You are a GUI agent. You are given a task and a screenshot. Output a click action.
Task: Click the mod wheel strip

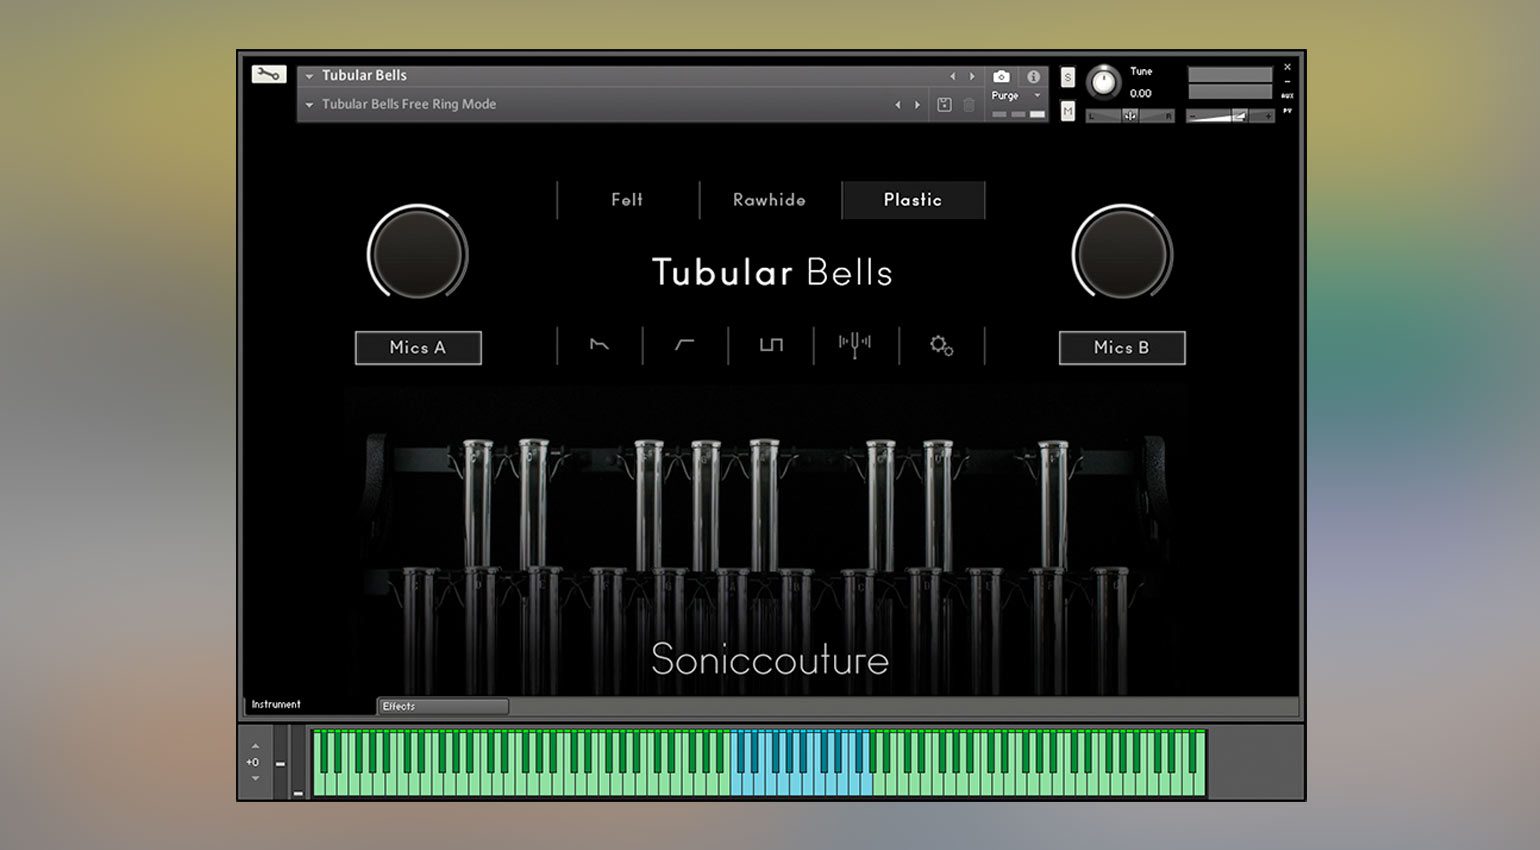[298, 762]
